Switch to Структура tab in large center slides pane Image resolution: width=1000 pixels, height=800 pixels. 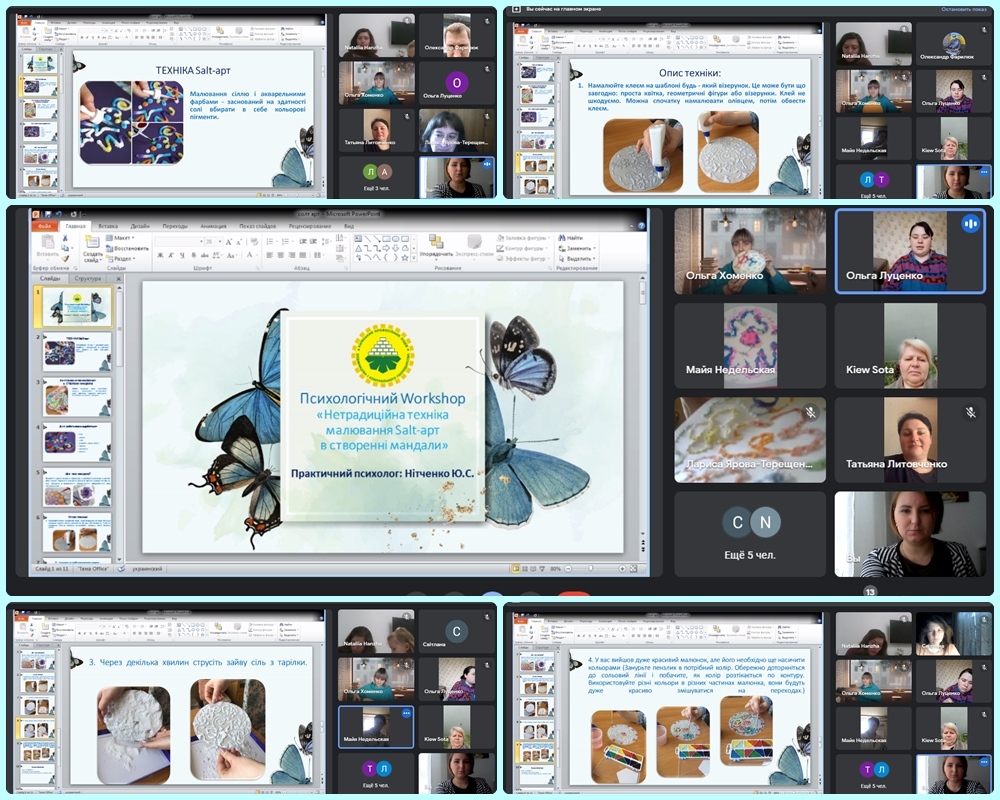tap(87, 279)
